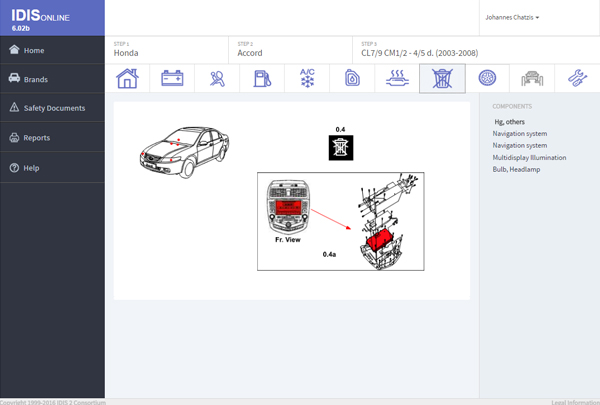Open the A/C air conditioning icon
The image size is (600, 405).
click(307, 78)
